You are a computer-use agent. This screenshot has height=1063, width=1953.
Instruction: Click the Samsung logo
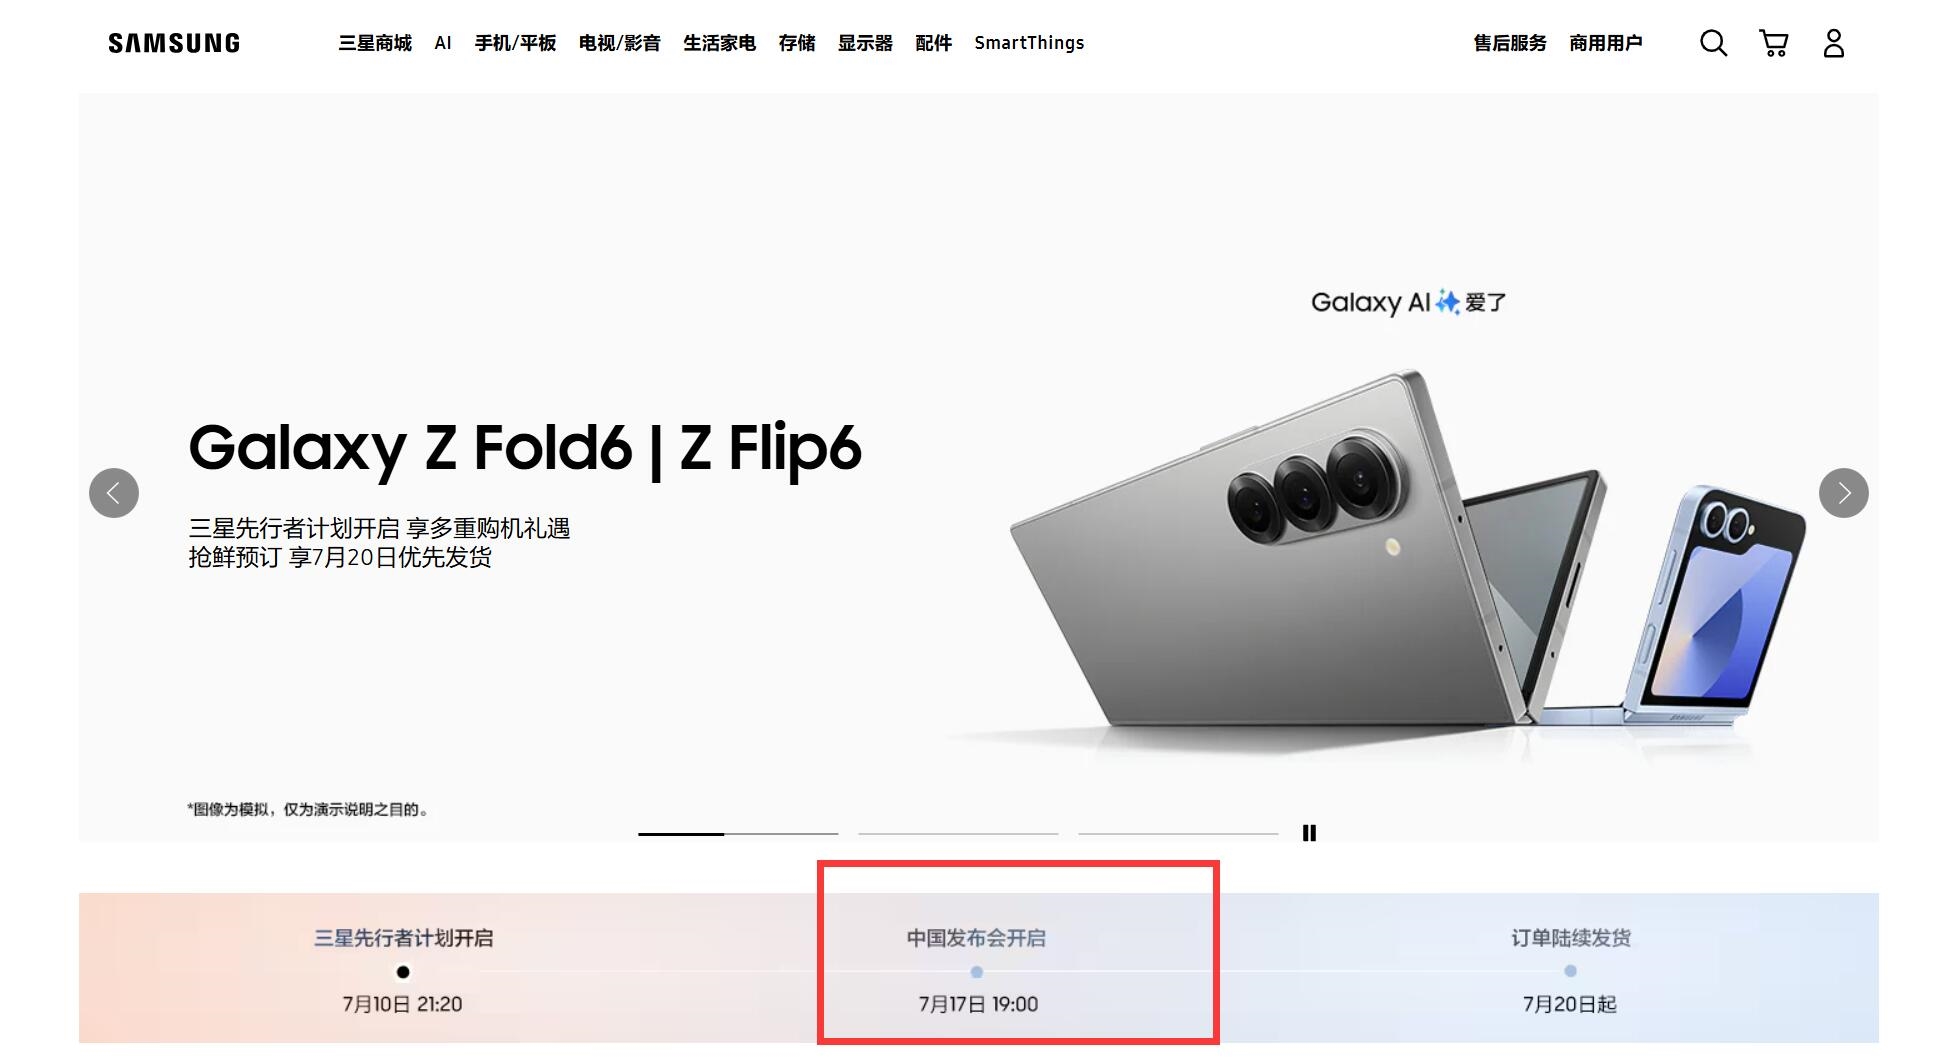[174, 43]
